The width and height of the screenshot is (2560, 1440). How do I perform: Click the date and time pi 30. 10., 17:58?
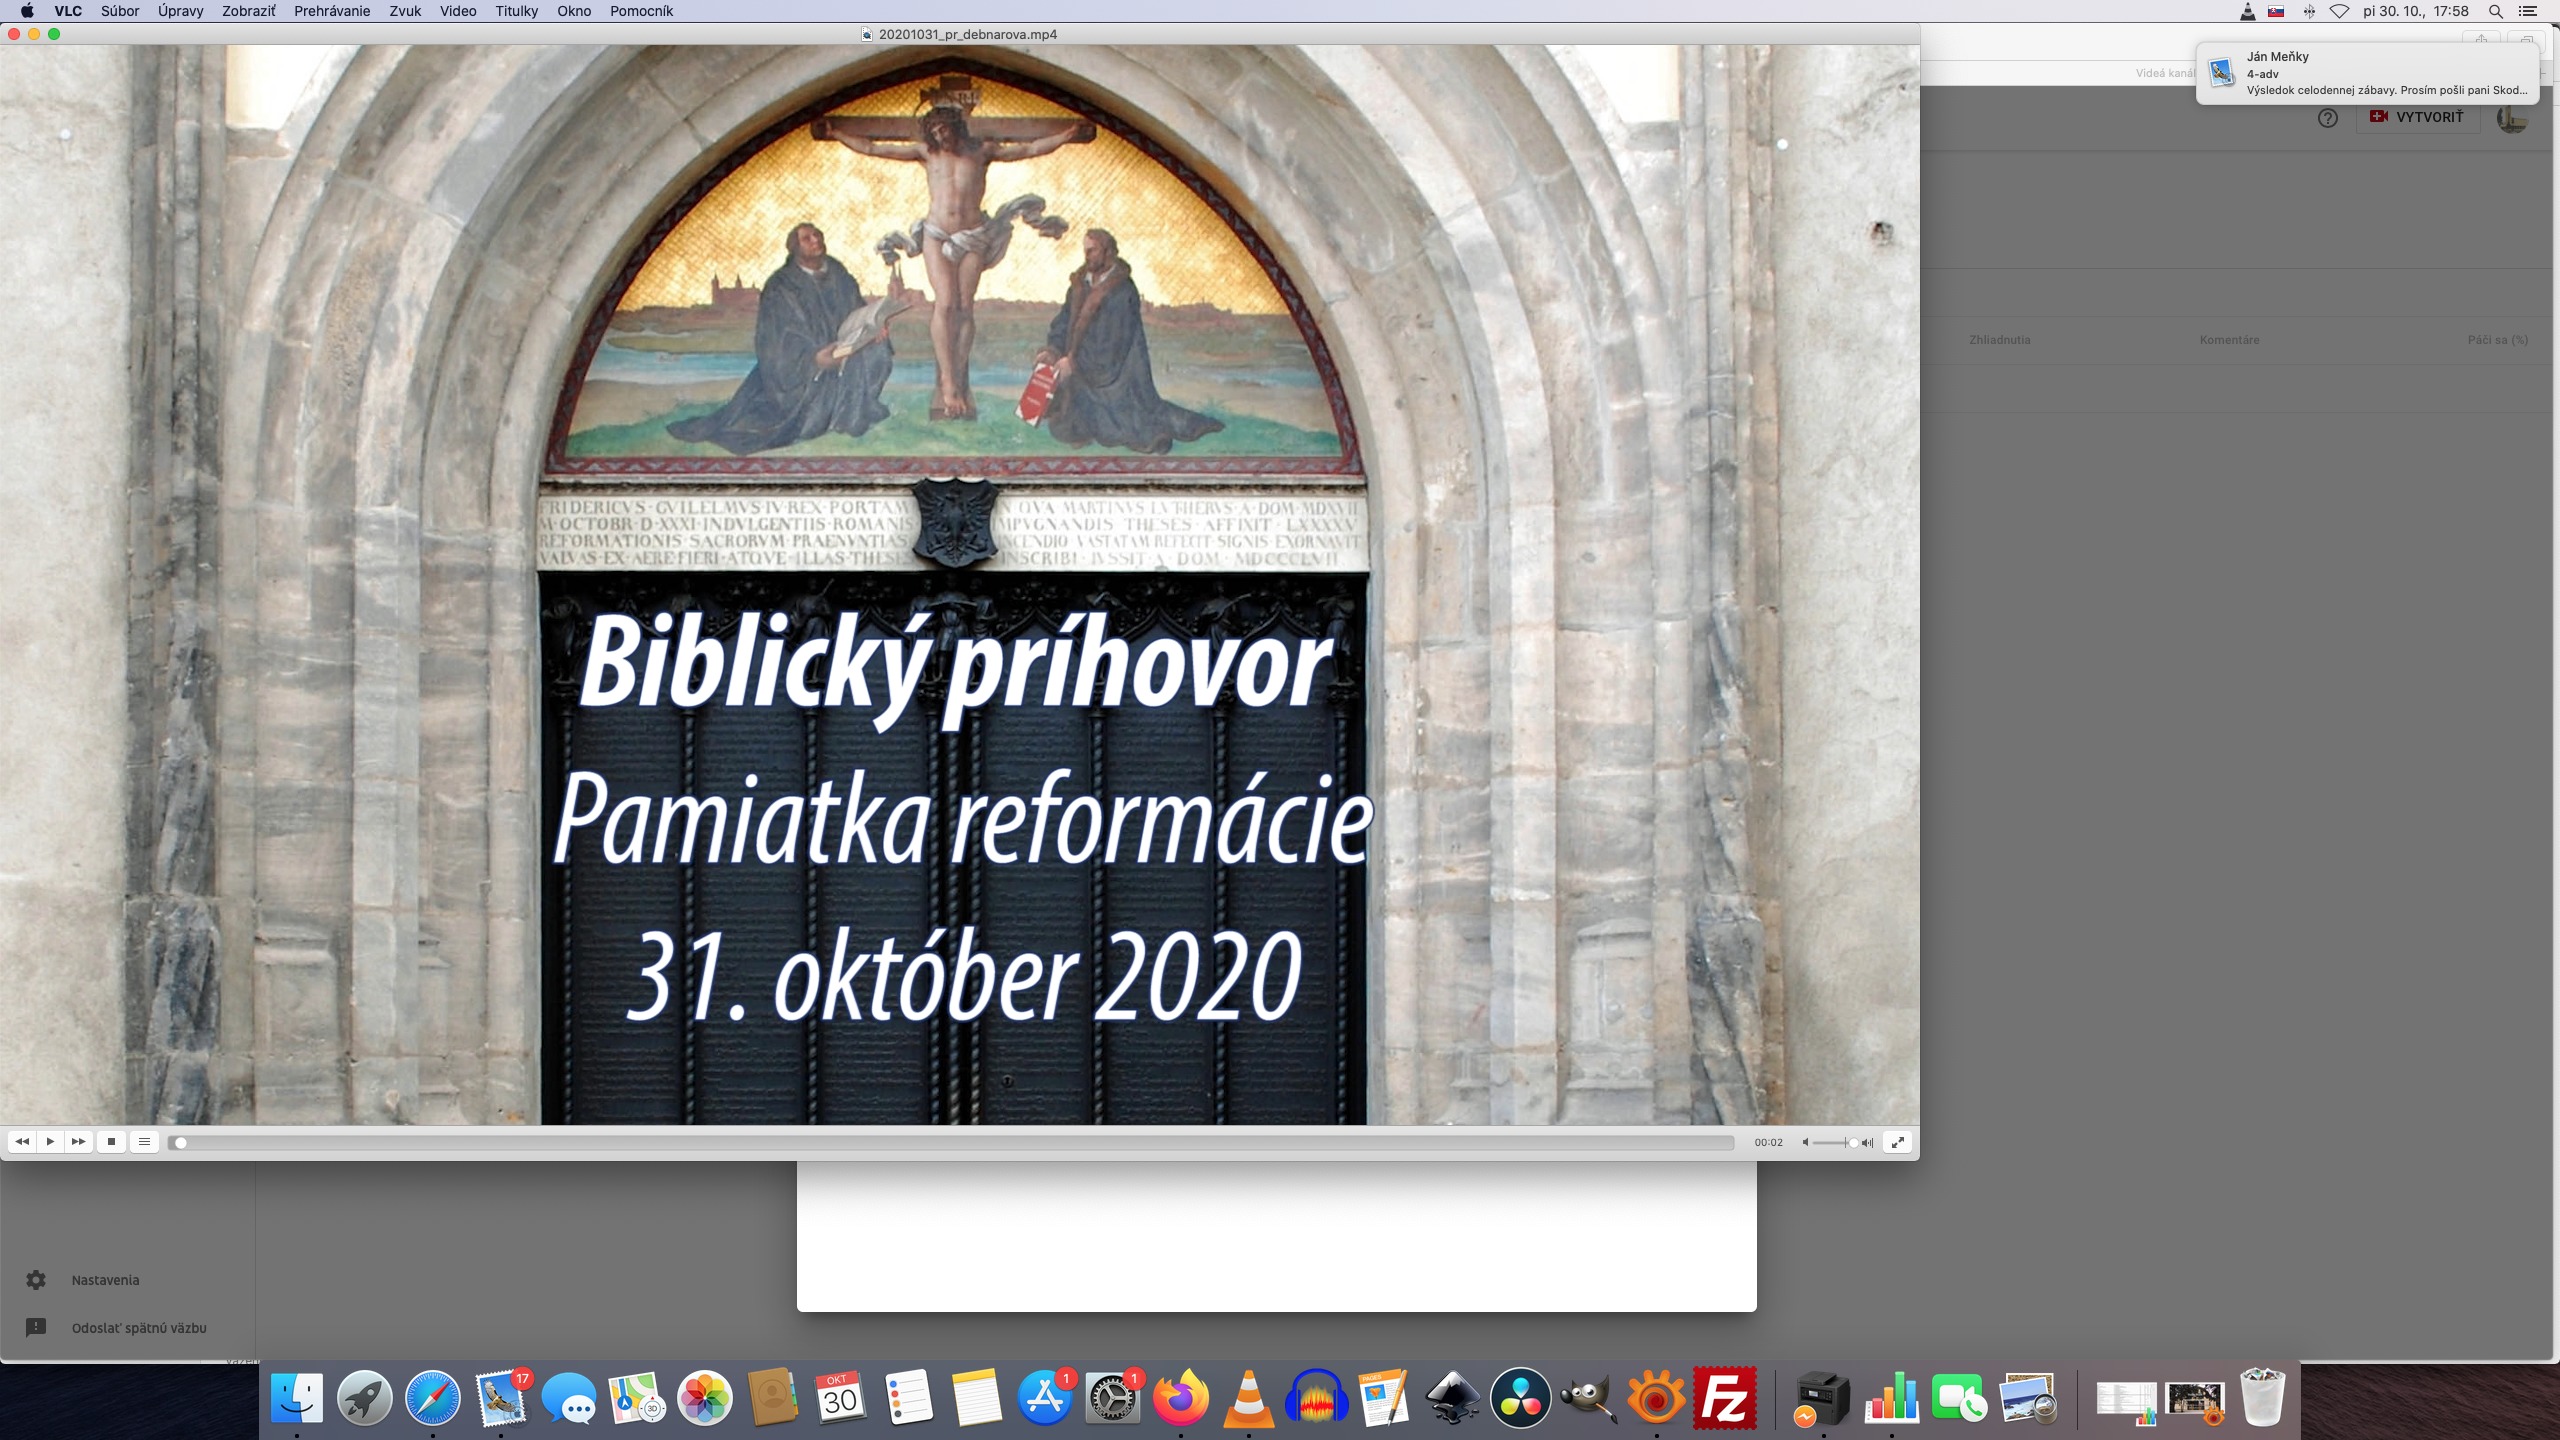(x=2414, y=11)
